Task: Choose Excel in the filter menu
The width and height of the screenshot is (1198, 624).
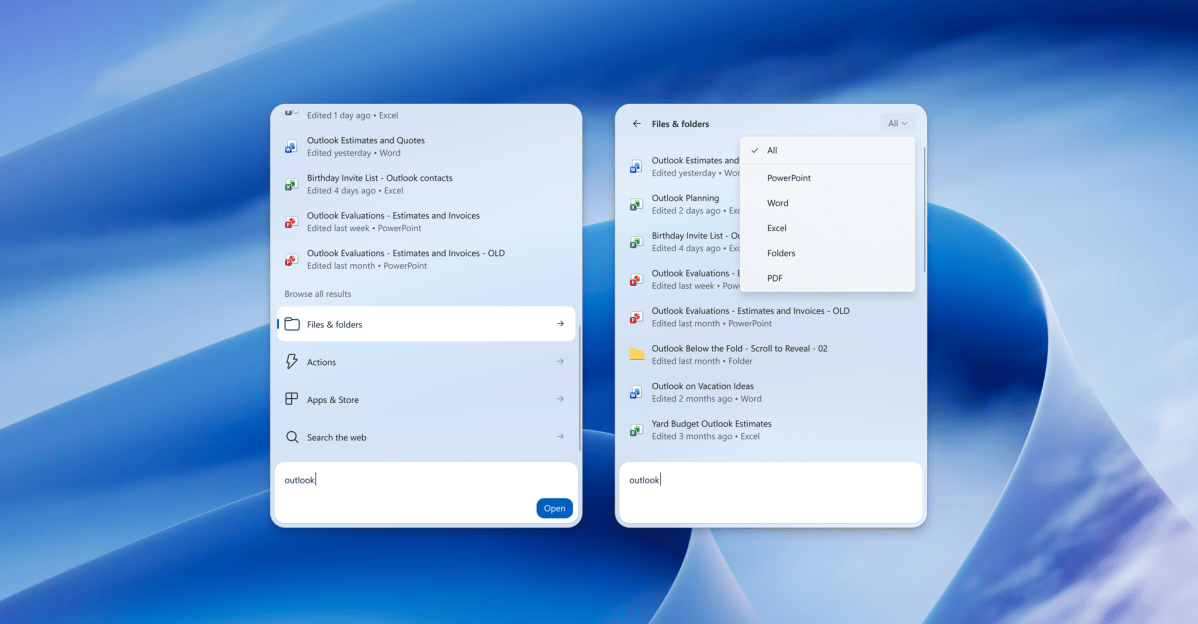Action: tap(827, 228)
